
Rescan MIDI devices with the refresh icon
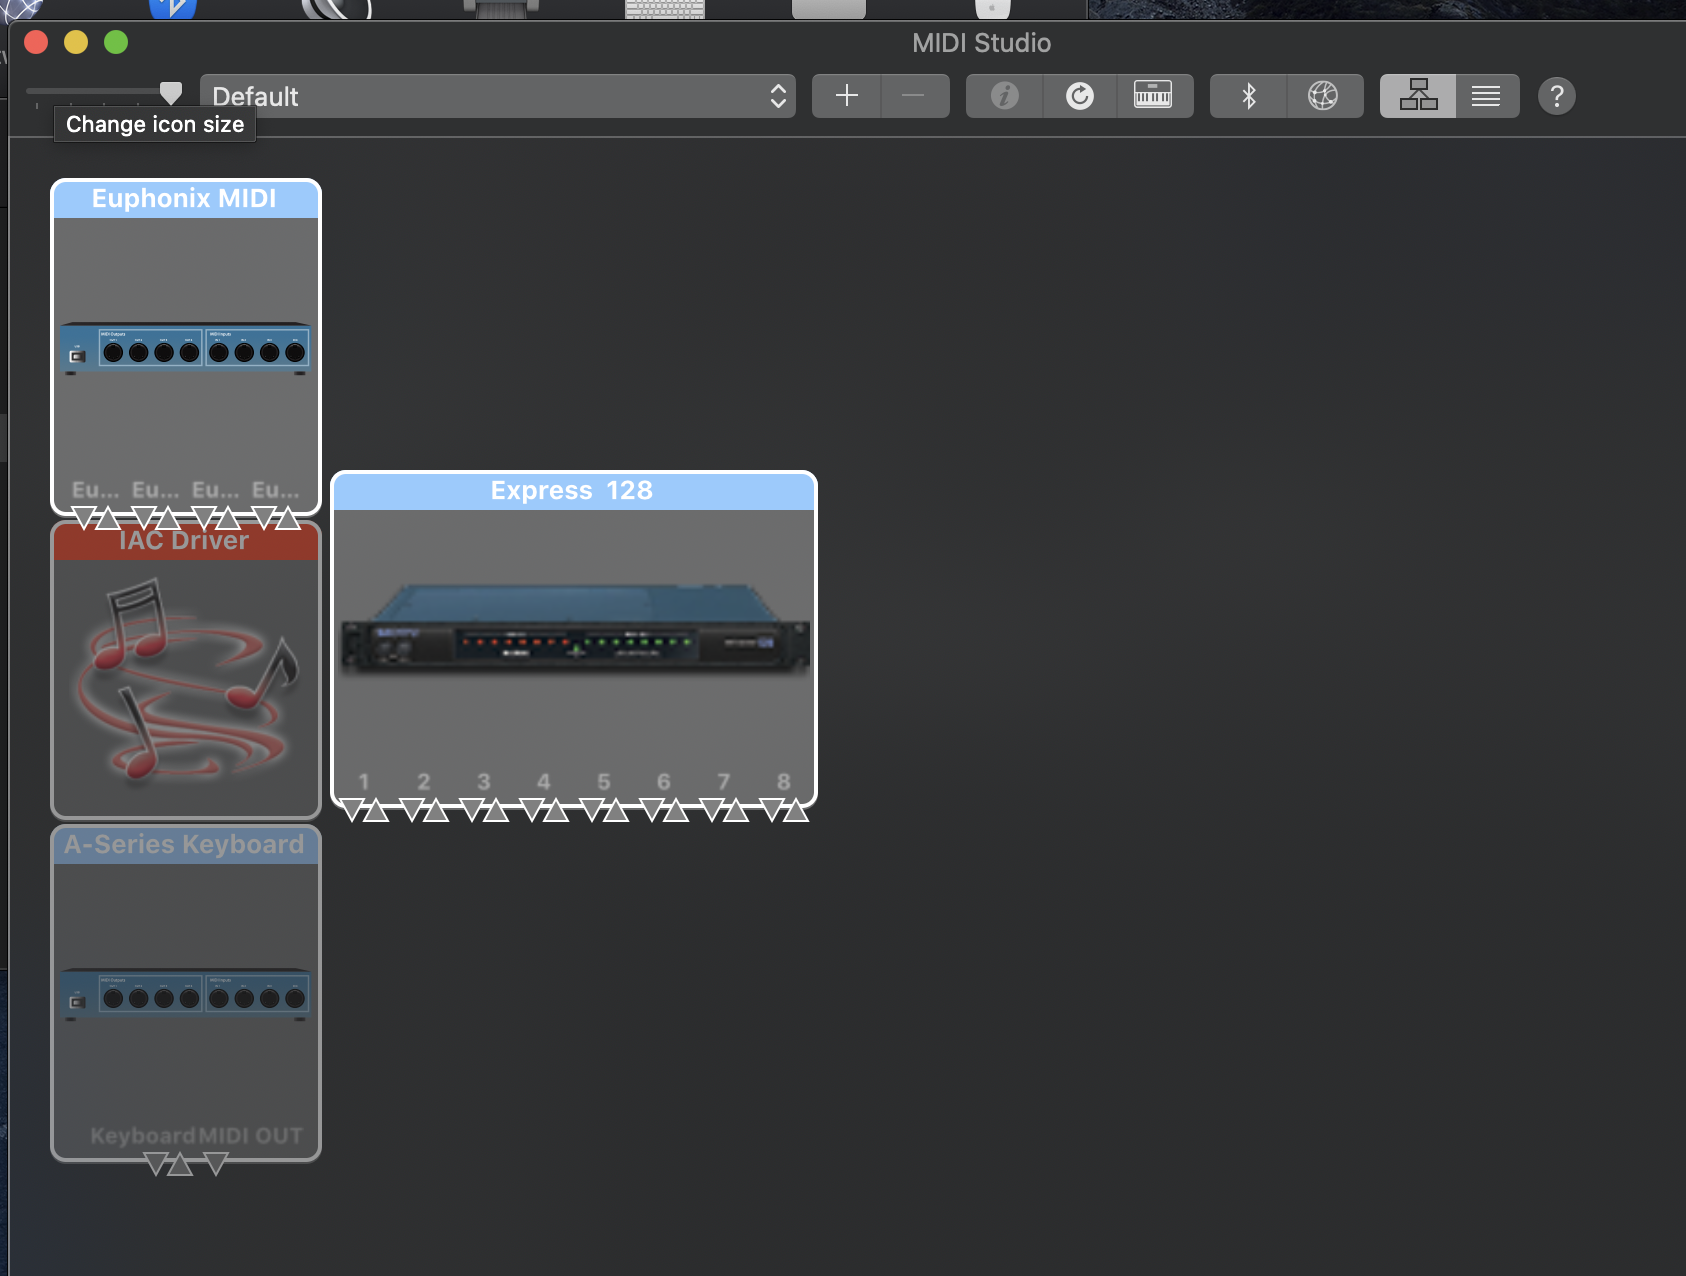(1079, 96)
